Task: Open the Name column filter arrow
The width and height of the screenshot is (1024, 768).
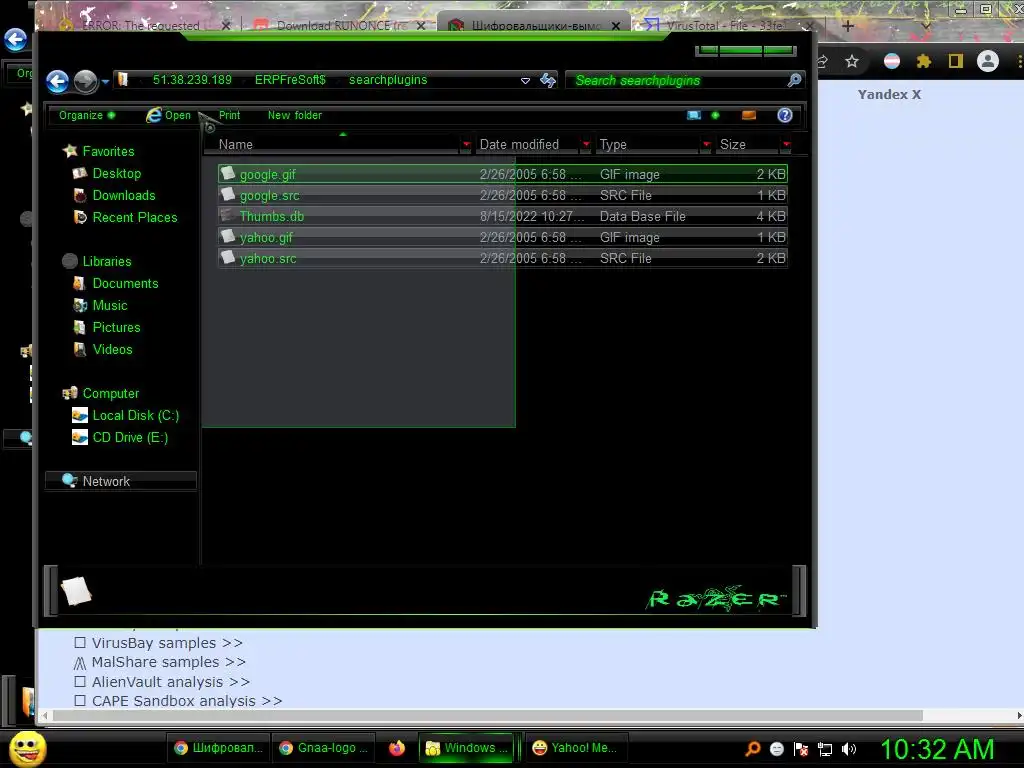Action: [466, 144]
